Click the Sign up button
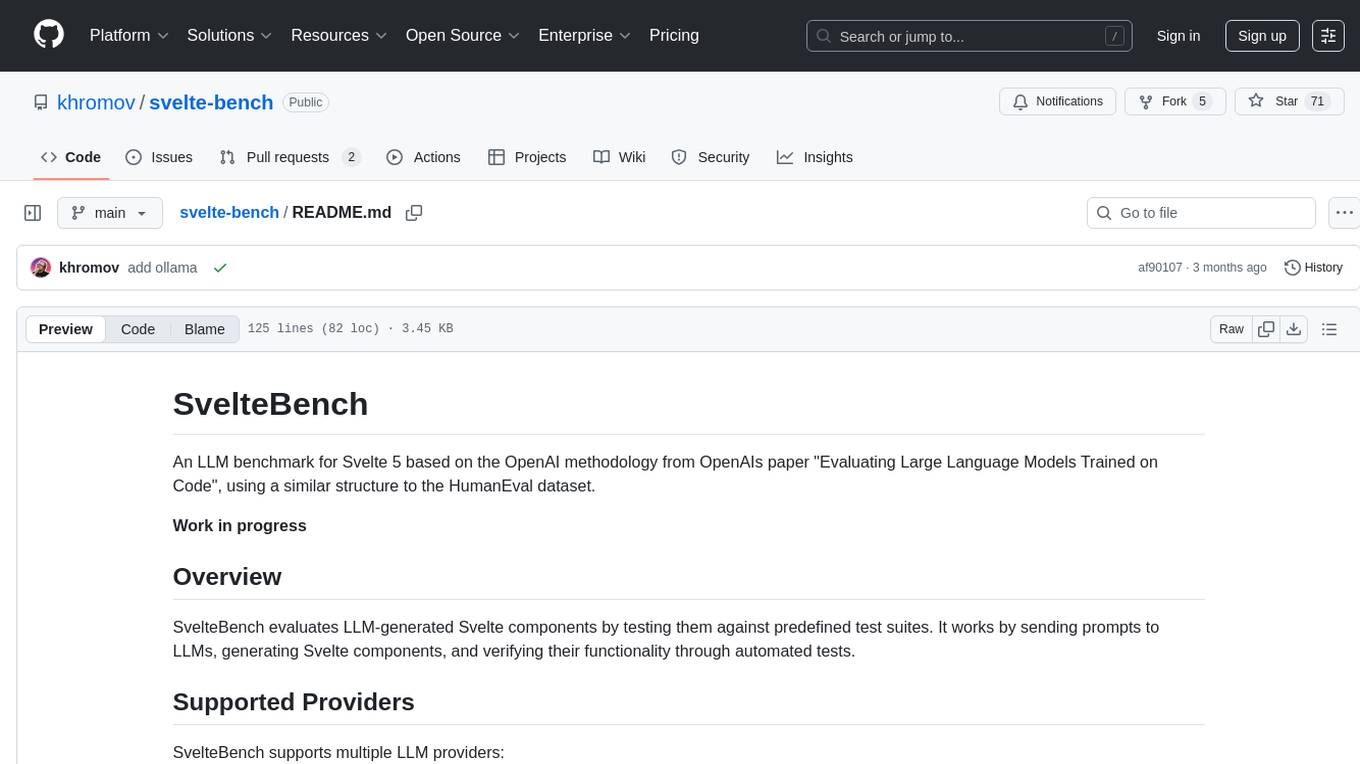The image size is (1360, 764). pos(1262,36)
